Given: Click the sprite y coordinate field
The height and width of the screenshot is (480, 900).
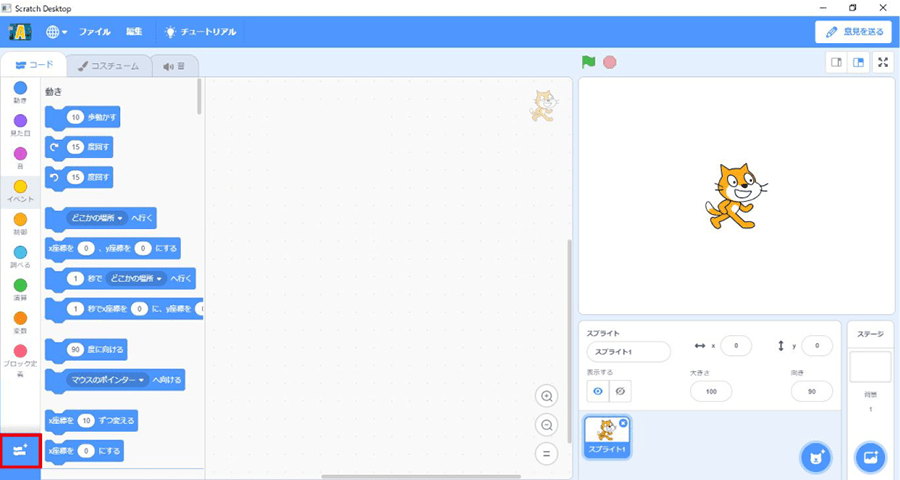Looking at the screenshot, I should (x=817, y=346).
